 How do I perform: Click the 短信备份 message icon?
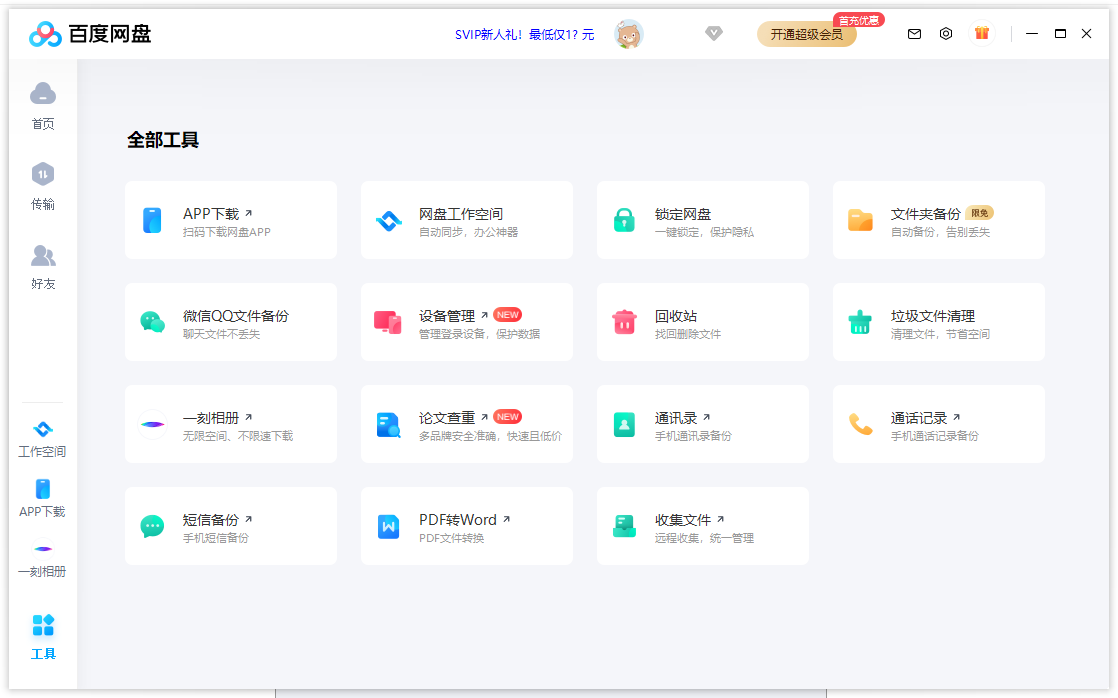coord(153,527)
